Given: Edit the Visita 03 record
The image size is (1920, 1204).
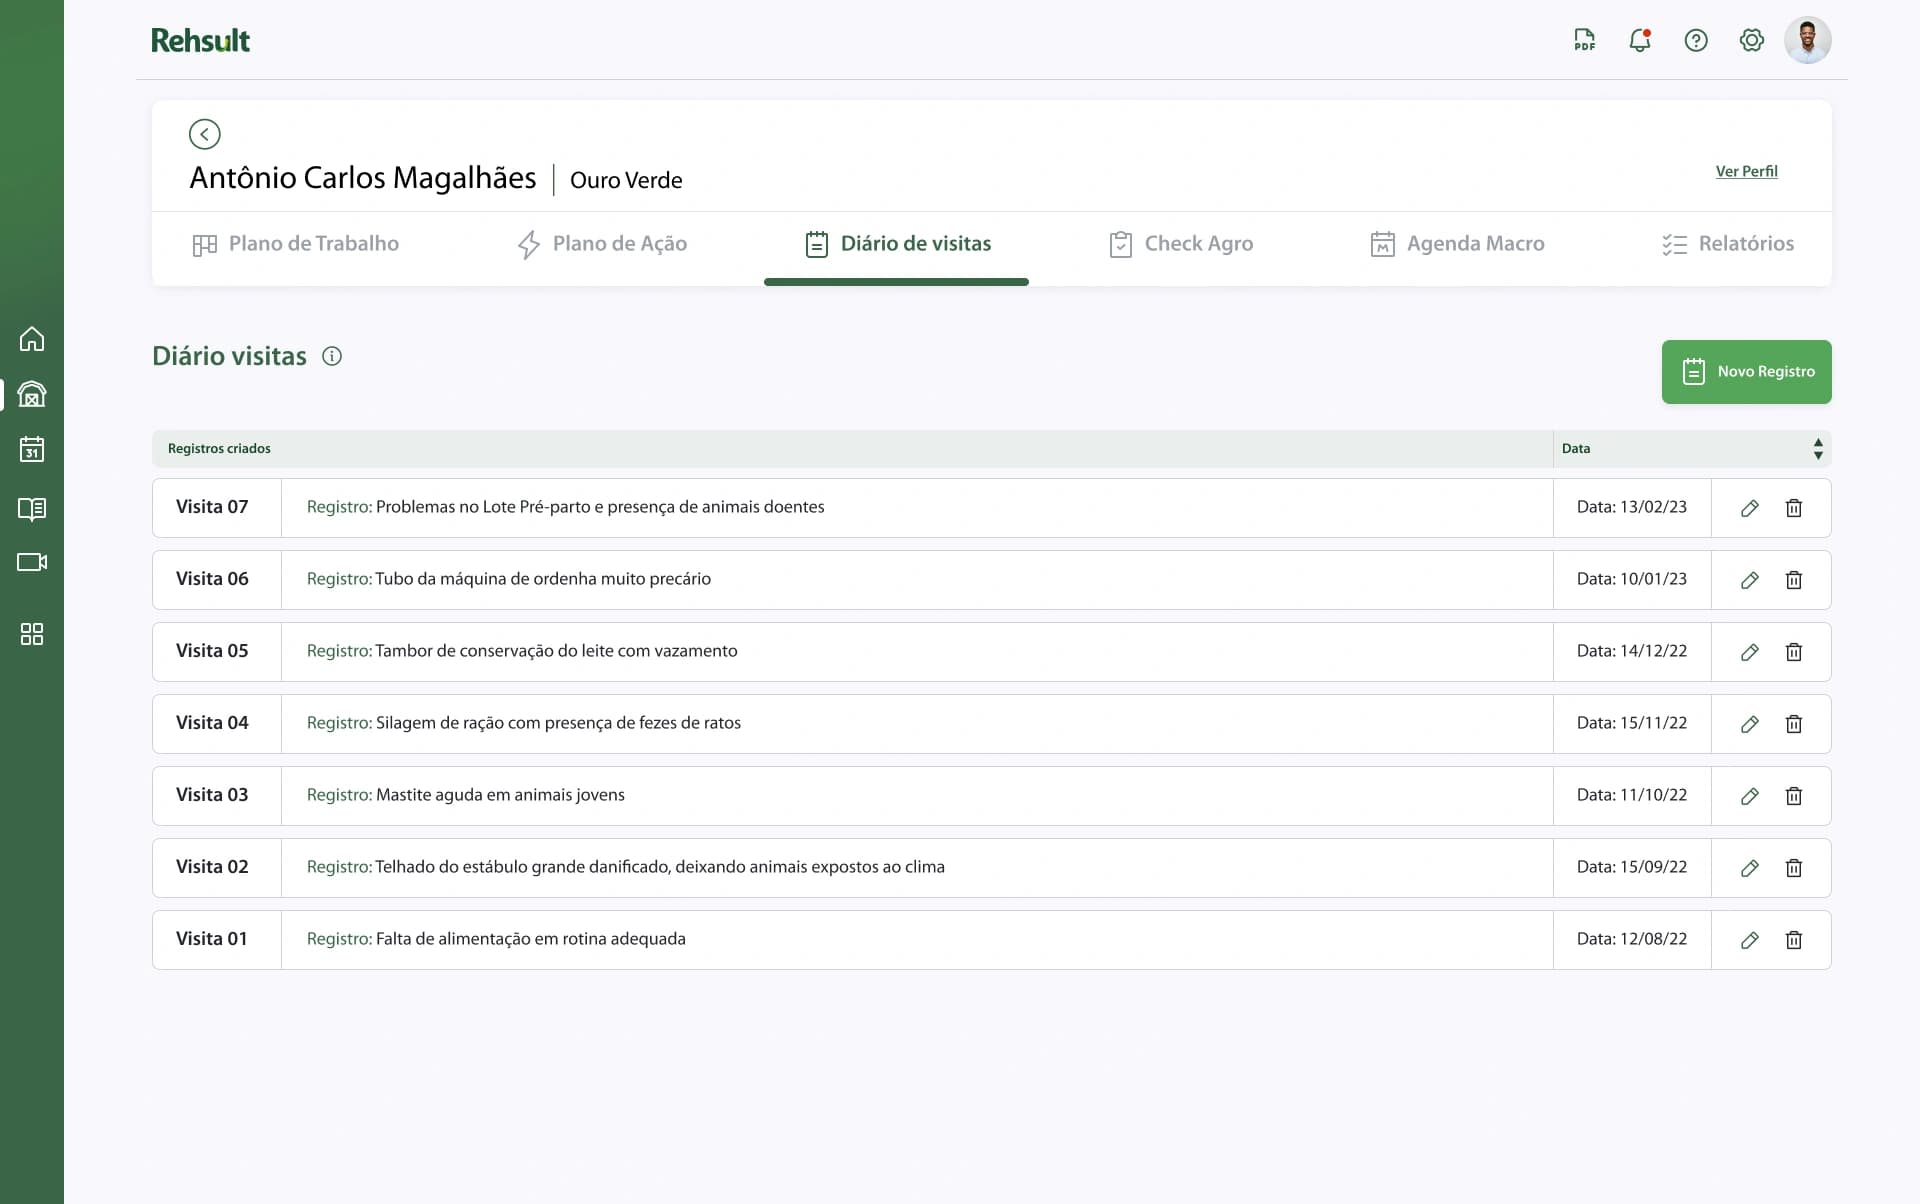Looking at the screenshot, I should (x=1750, y=796).
